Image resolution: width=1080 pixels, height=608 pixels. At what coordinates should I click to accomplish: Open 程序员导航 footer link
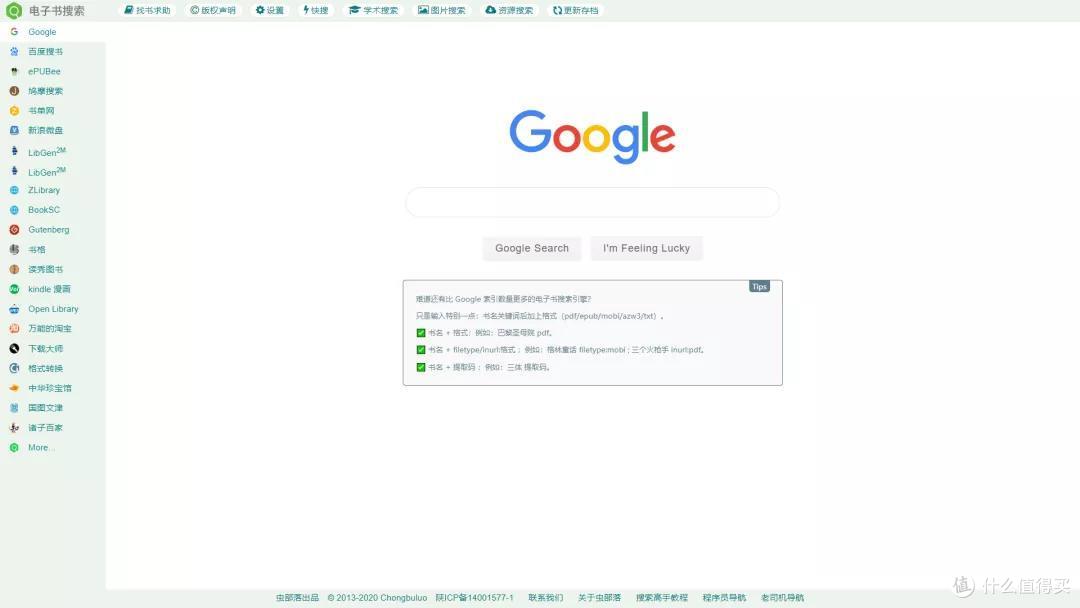pos(724,598)
